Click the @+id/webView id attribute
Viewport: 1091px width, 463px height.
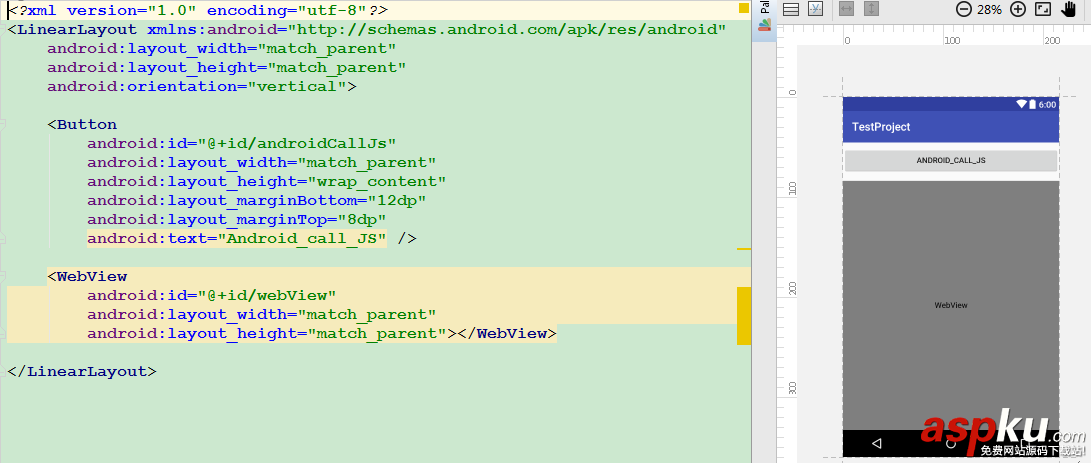pos(212,295)
